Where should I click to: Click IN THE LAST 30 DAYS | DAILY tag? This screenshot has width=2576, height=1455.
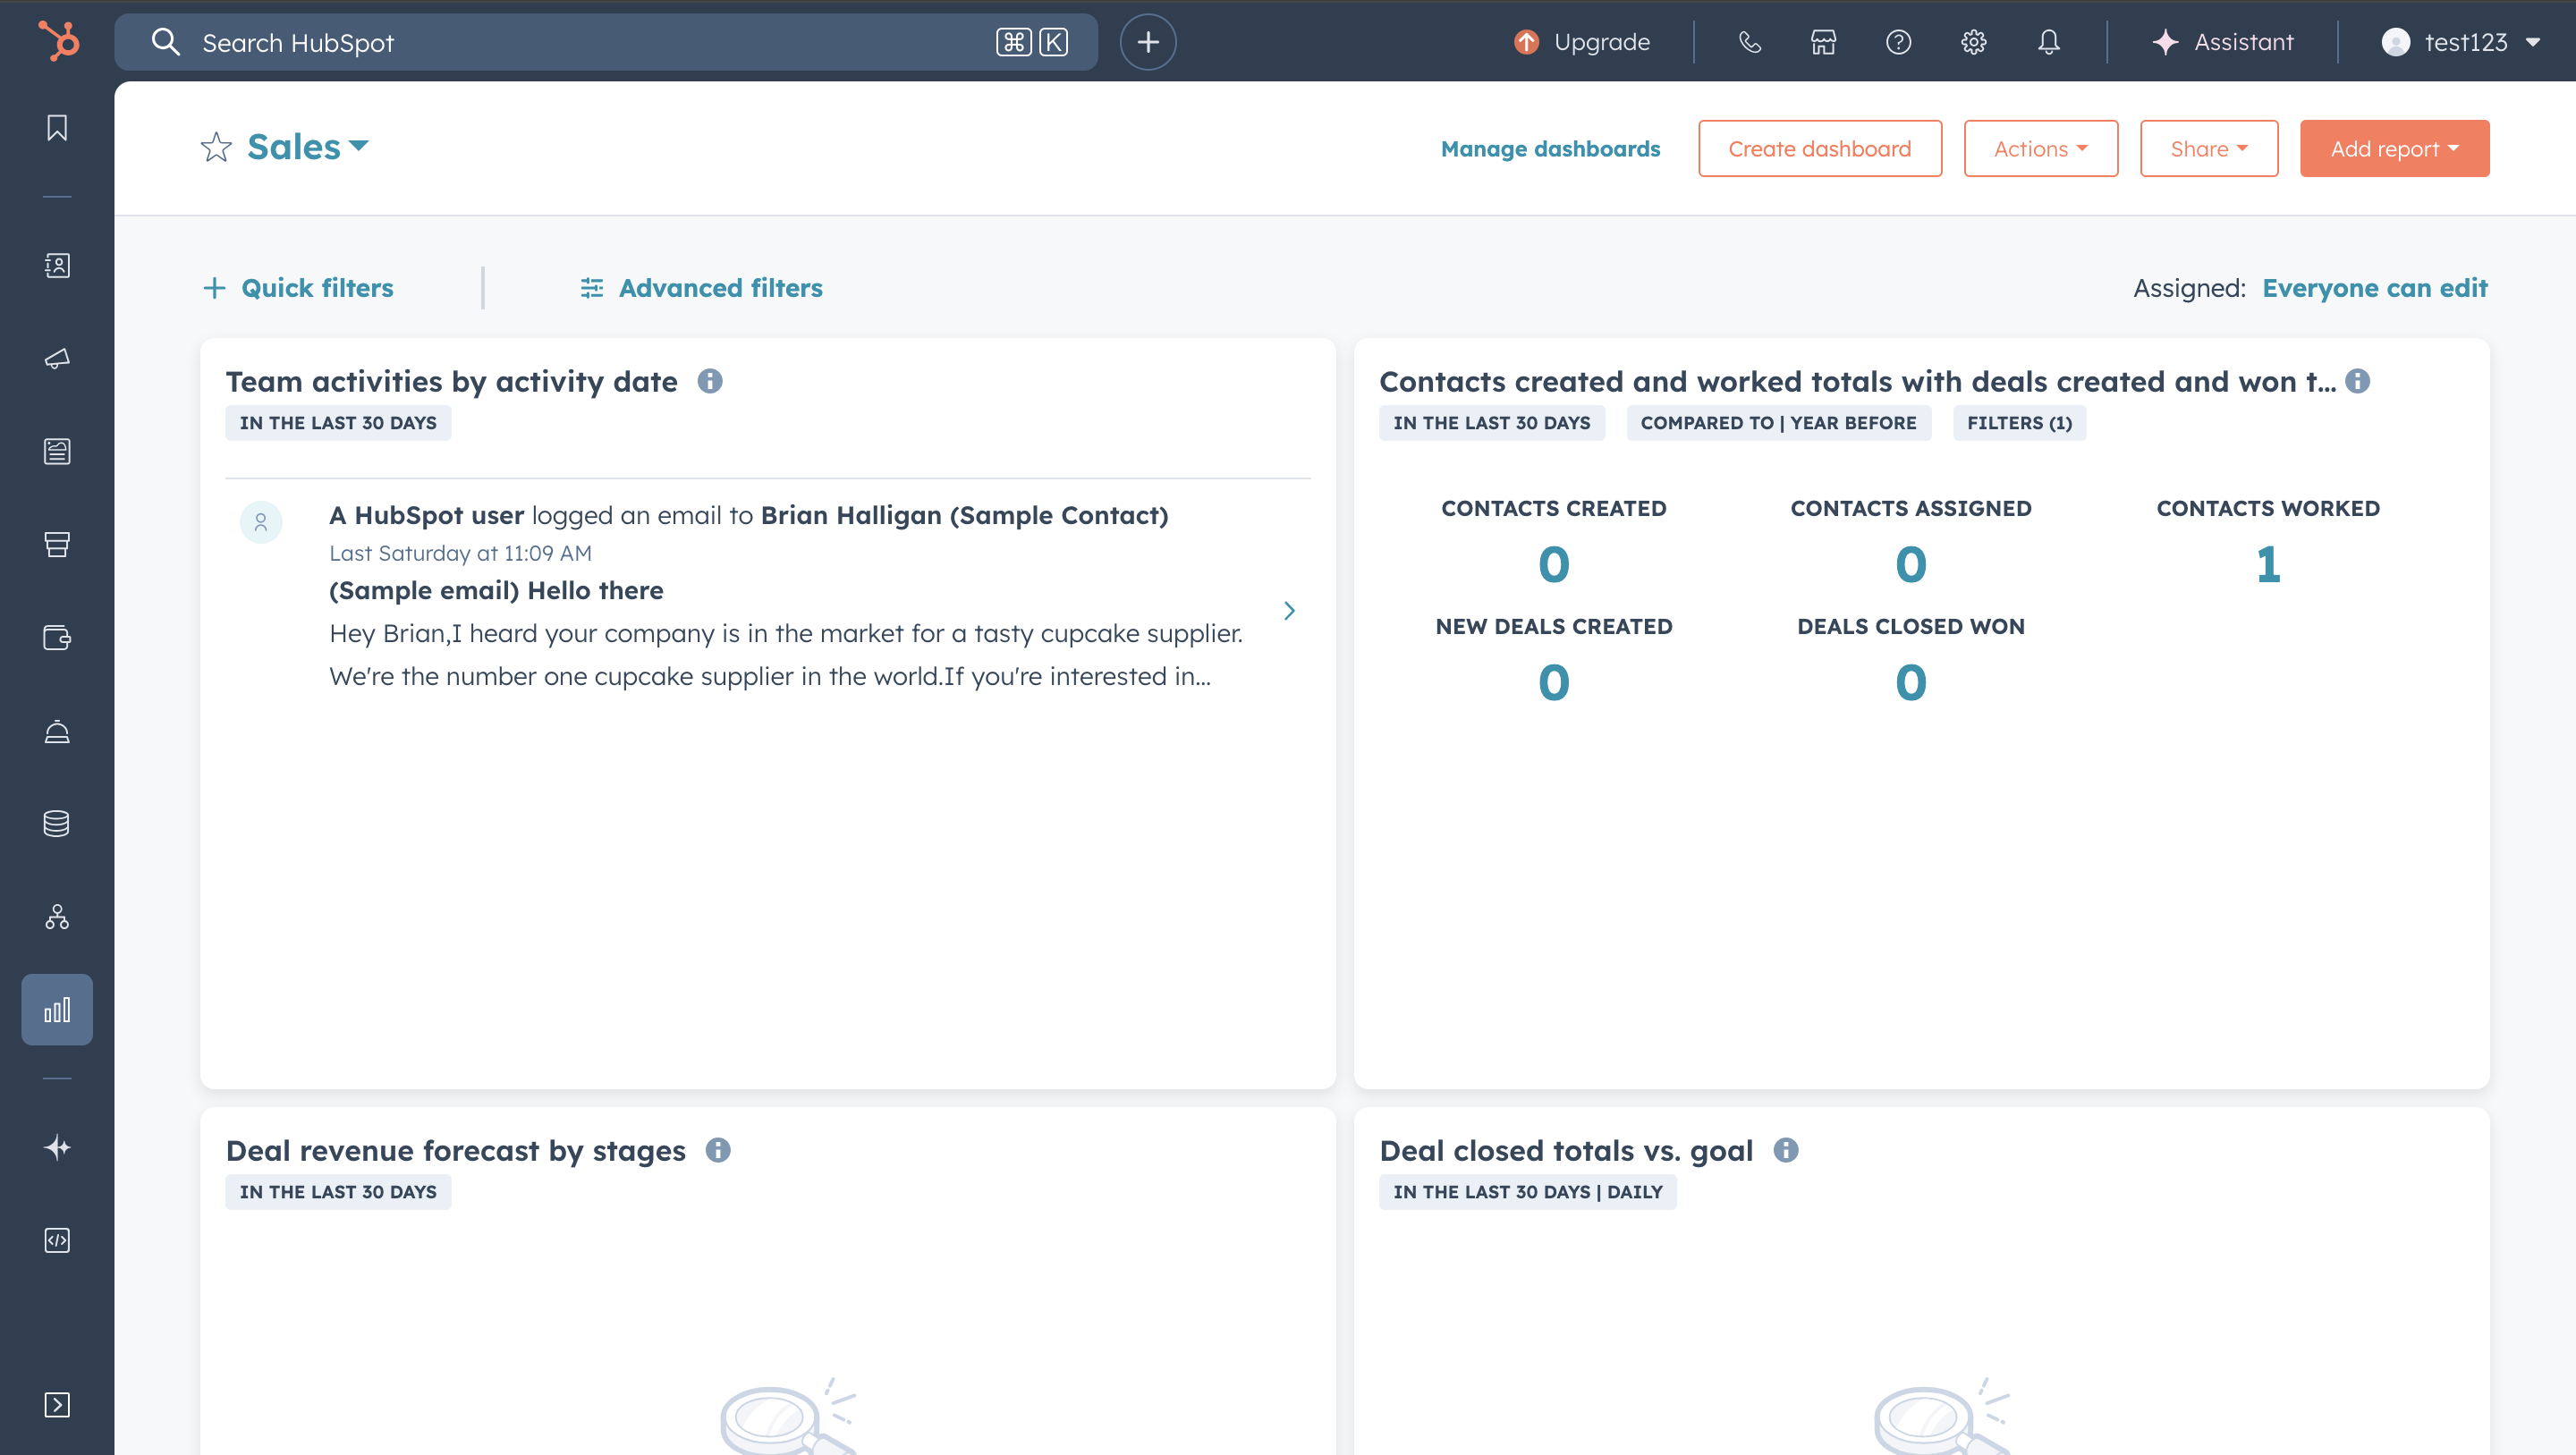click(1527, 1192)
